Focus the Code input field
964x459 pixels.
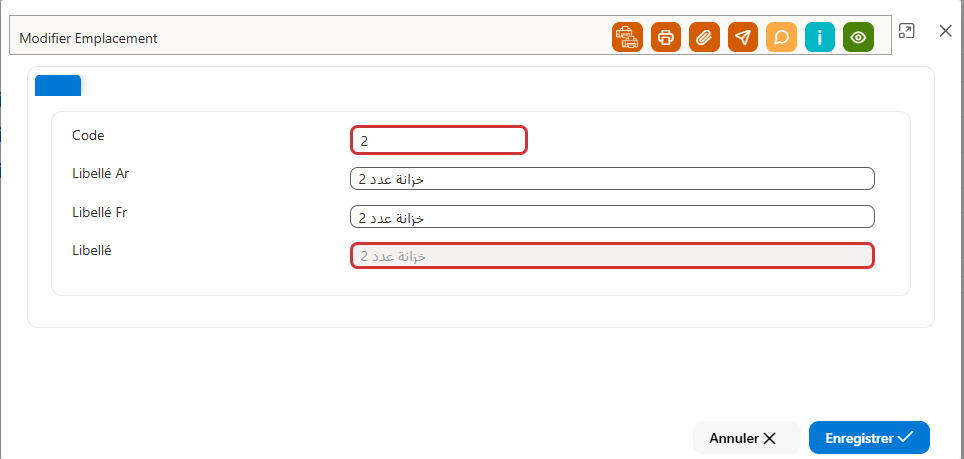pyautogui.click(x=439, y=140)
